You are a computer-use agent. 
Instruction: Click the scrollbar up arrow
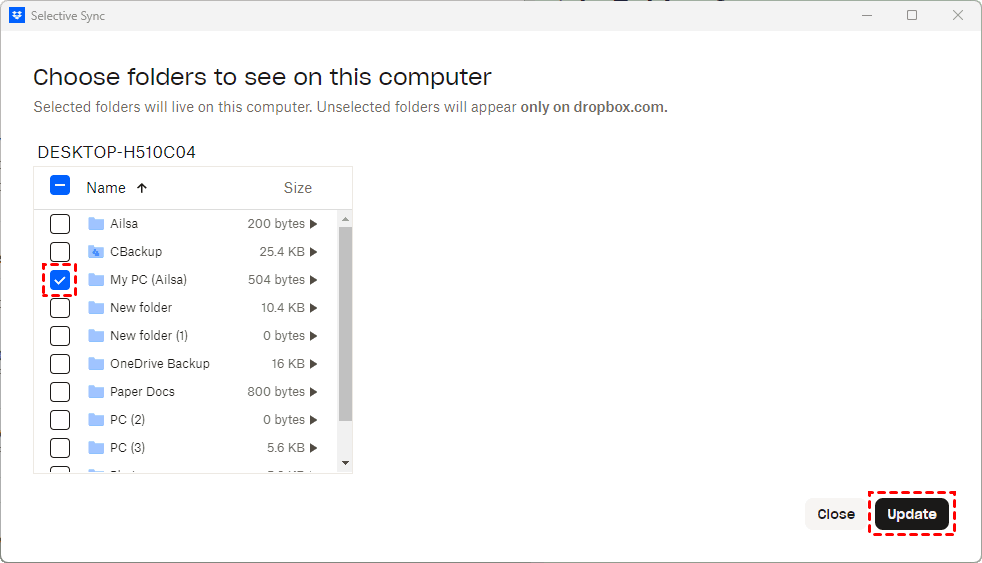(x=345, y=219)
